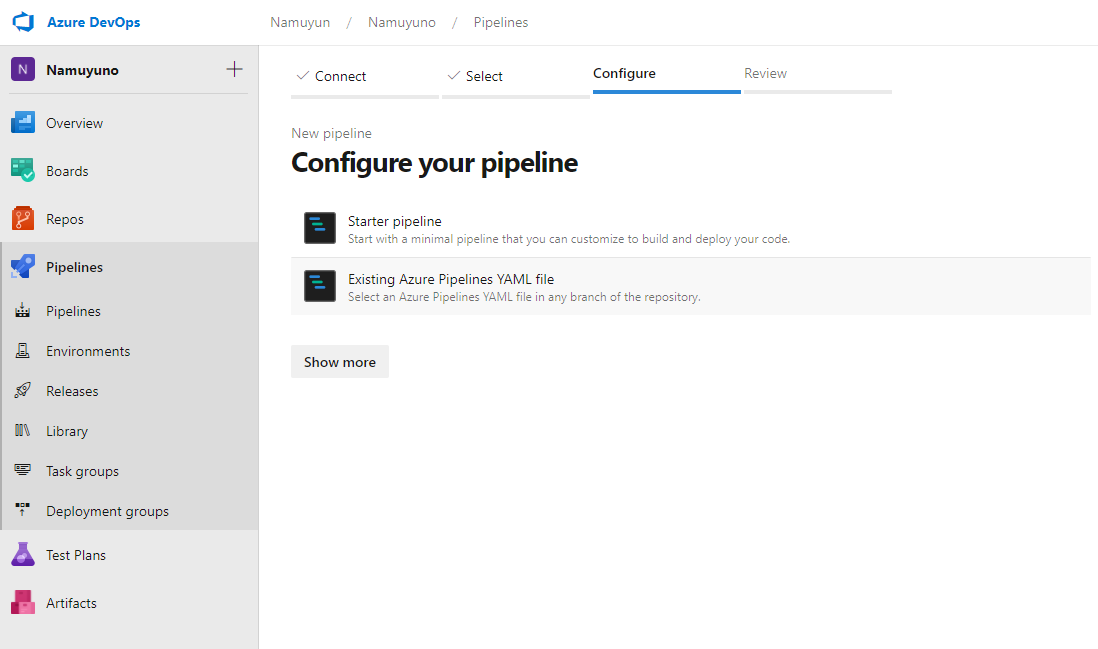The height and width of the screenshot is (649, 1098).
Task: Open the Review step tab
Action: [765, 74]
